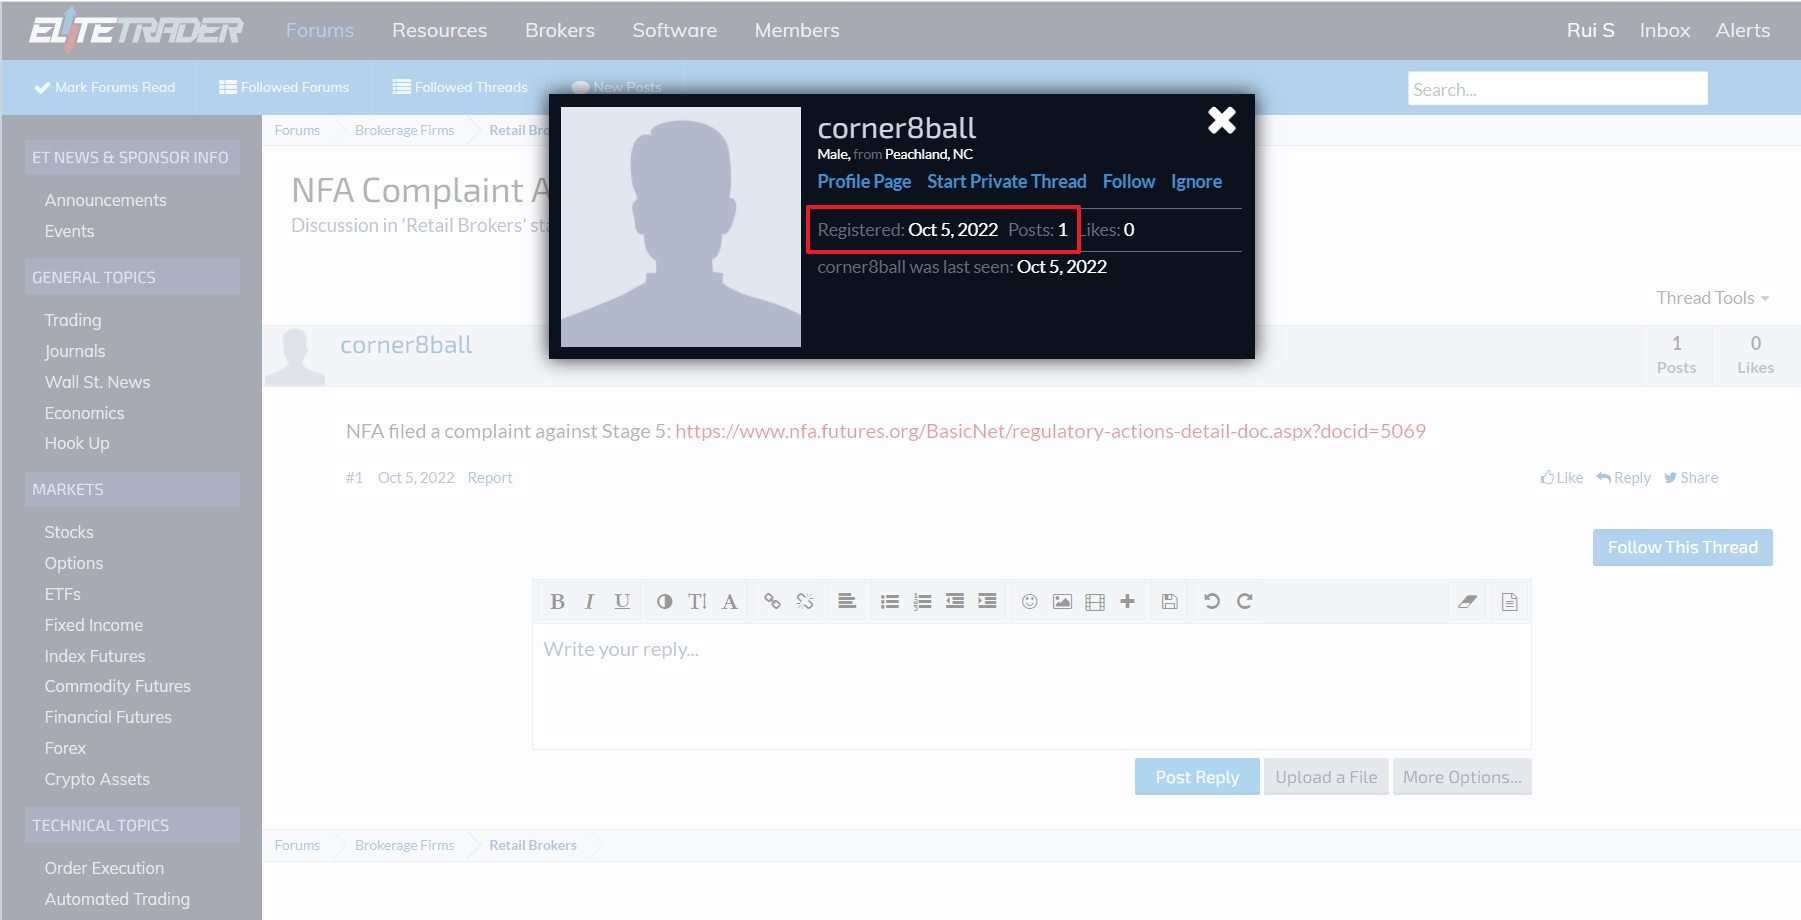Save the draft with floppy icon
Image resolution: width=1801 pixels, height=920 pixels.
click(1169, 601)
